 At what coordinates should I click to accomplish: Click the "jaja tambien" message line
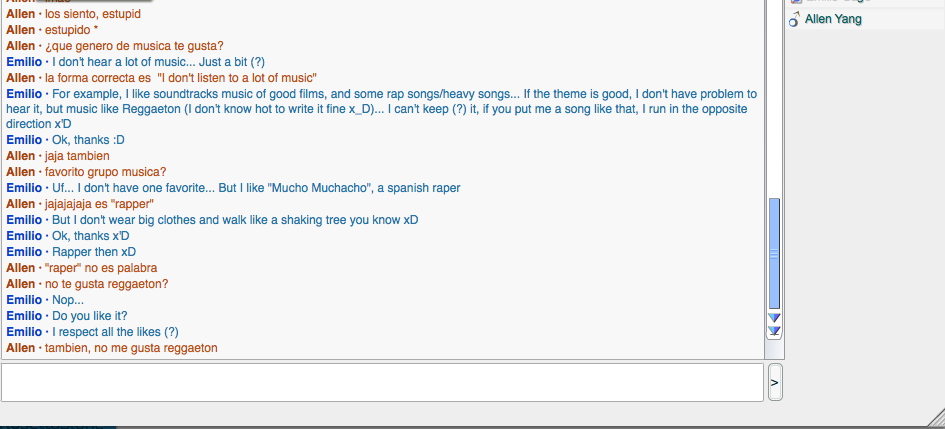77,156
